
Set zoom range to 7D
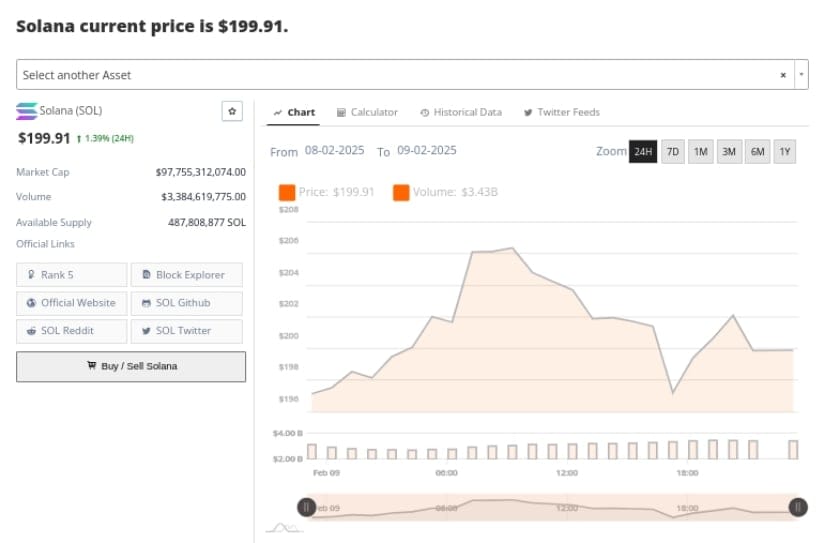673,152
